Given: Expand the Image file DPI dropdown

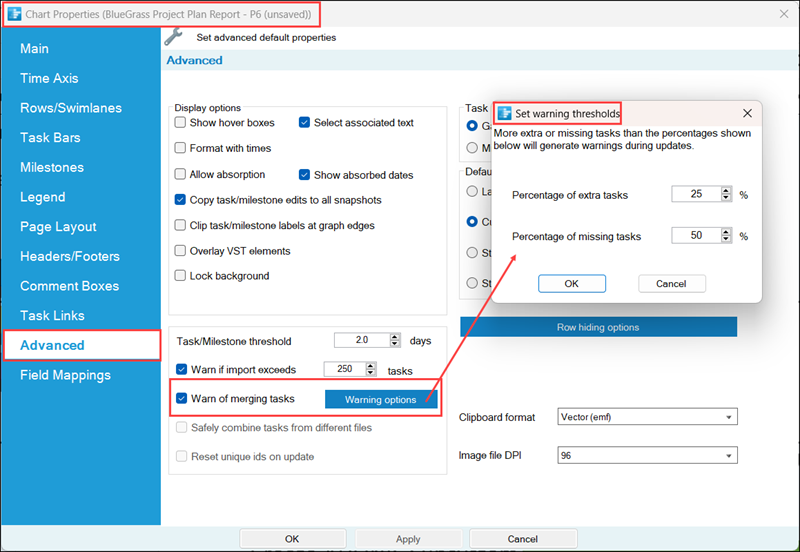Looking at the screenshot, I should coord(647,455).
